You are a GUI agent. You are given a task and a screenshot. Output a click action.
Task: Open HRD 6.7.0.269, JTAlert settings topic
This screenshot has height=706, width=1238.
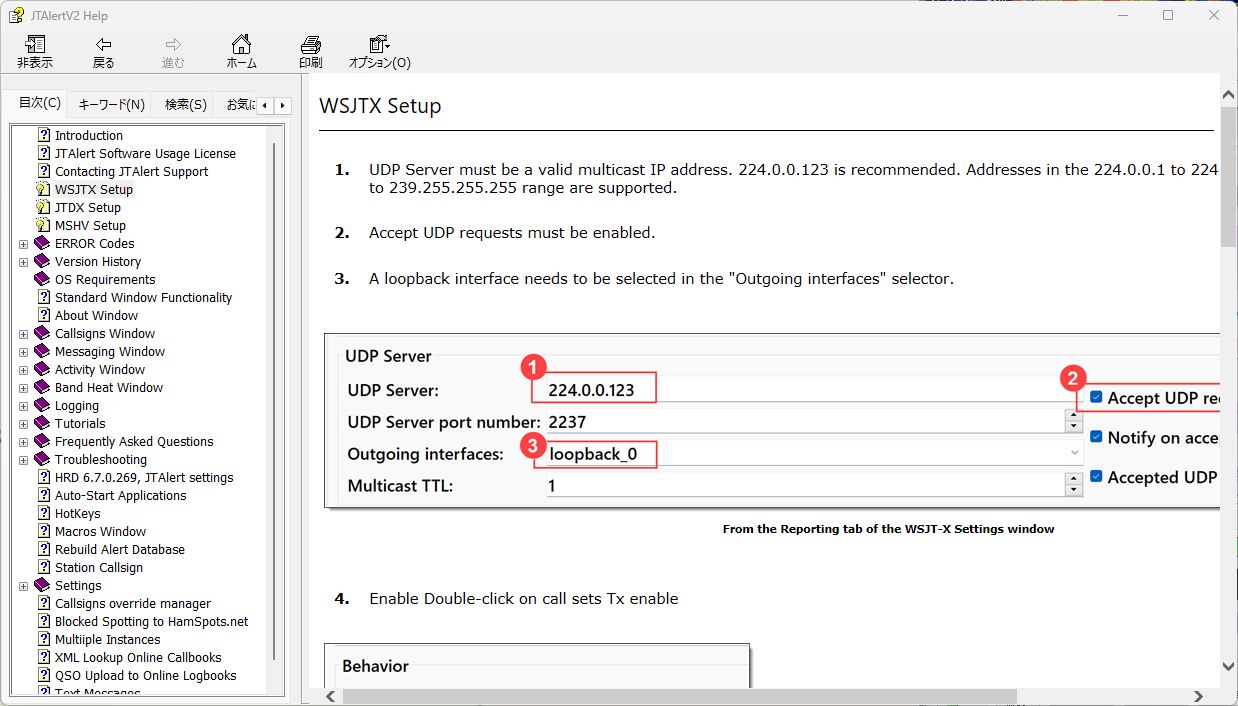pos(144,477)
